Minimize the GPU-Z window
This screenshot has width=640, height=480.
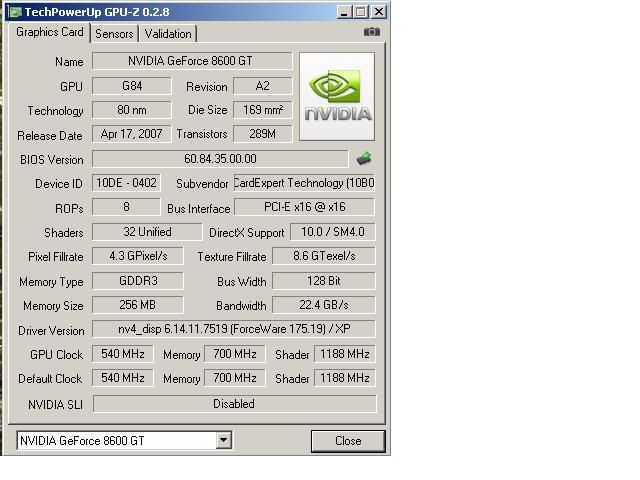[344, 12]
